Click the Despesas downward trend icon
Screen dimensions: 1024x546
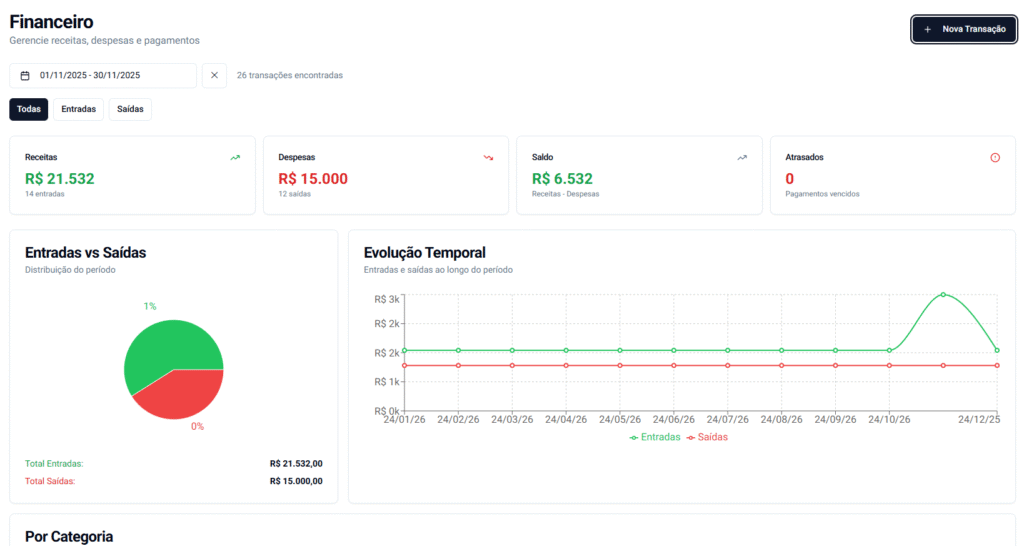pos(489,157)
